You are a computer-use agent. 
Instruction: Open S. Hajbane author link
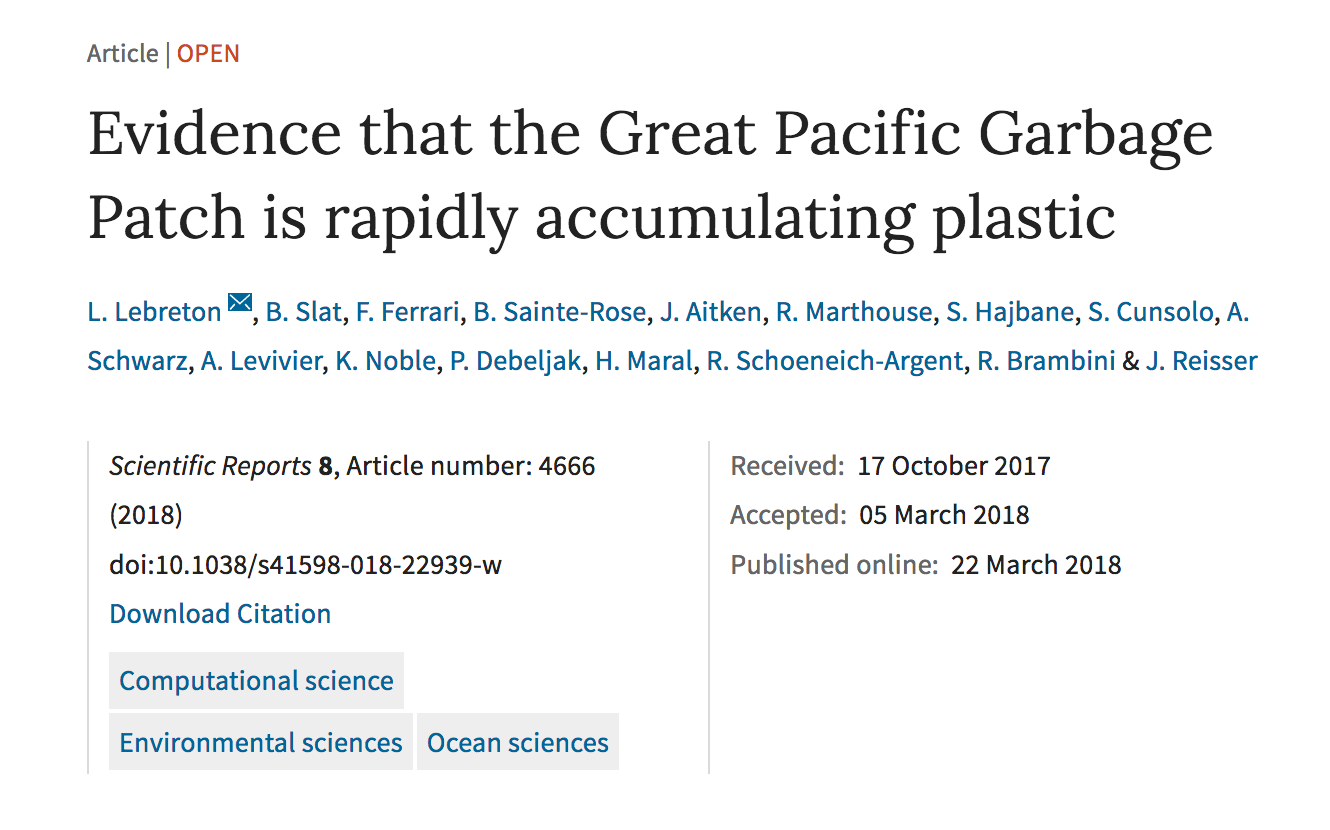tap(1010, 312)
